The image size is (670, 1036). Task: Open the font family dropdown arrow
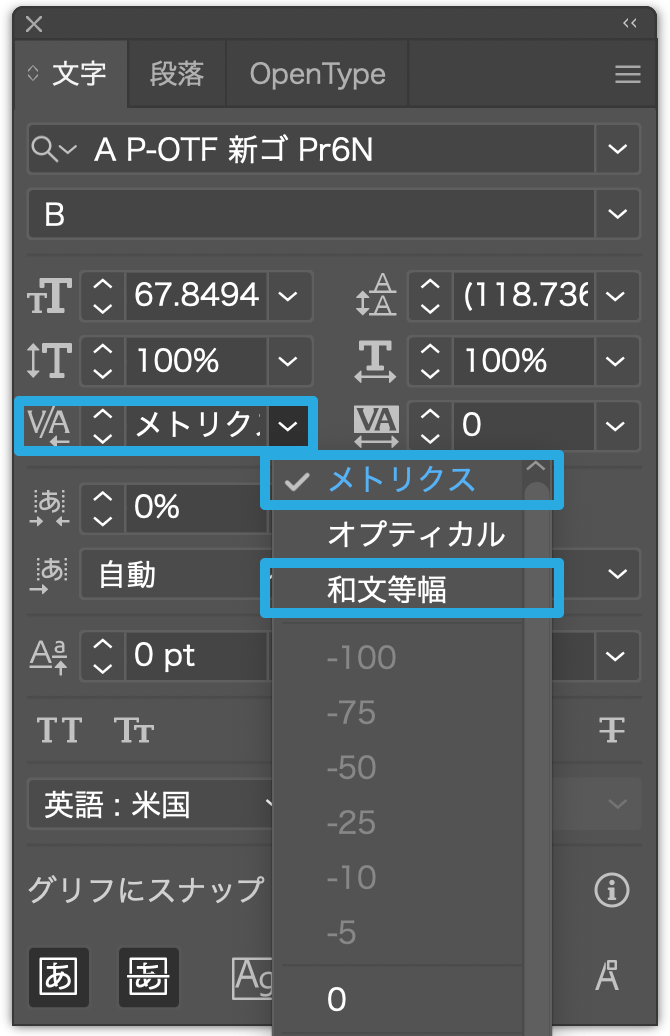click(x=617, y=149)
